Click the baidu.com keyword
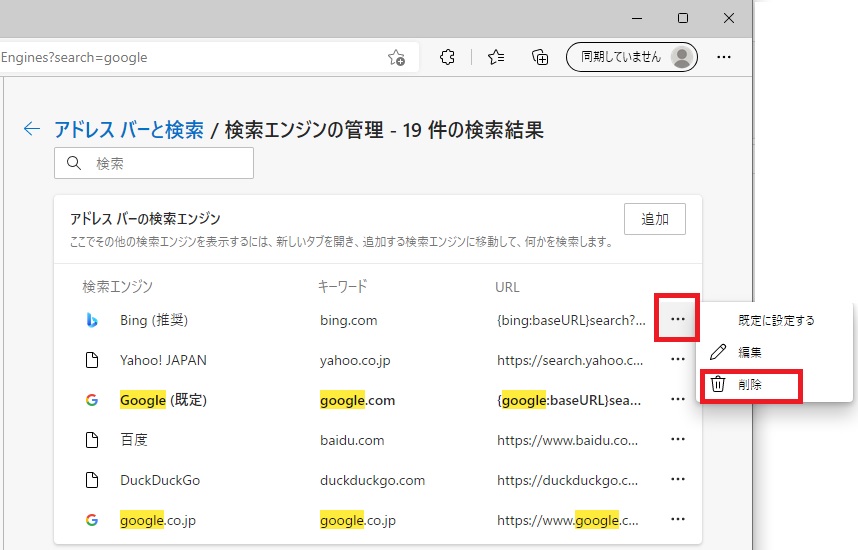This screenshot has width=858, height=550. [352, 440]
